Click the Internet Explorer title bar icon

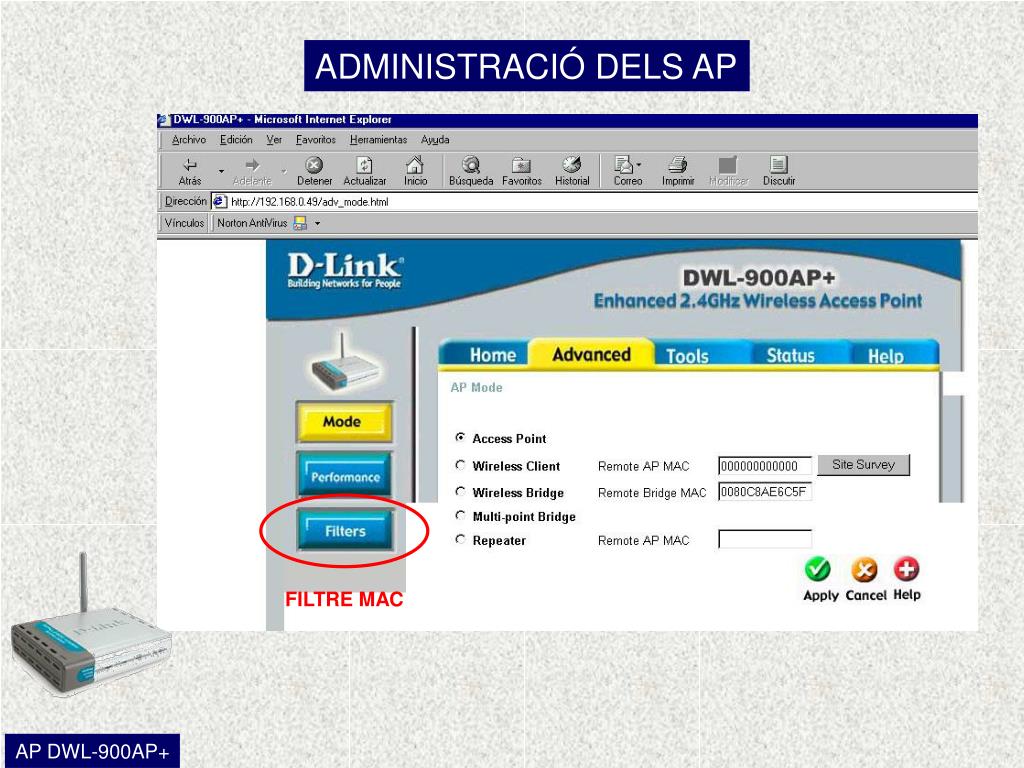point(164,120)
